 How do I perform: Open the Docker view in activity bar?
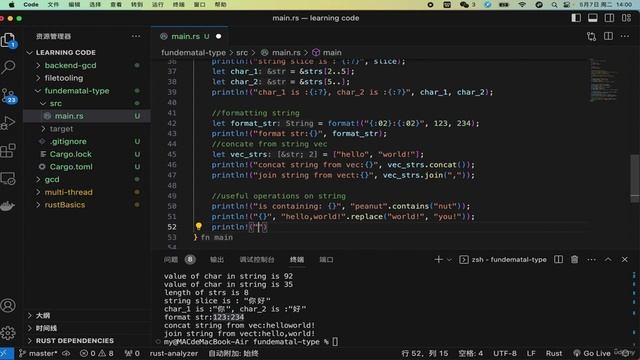[8, 206]
